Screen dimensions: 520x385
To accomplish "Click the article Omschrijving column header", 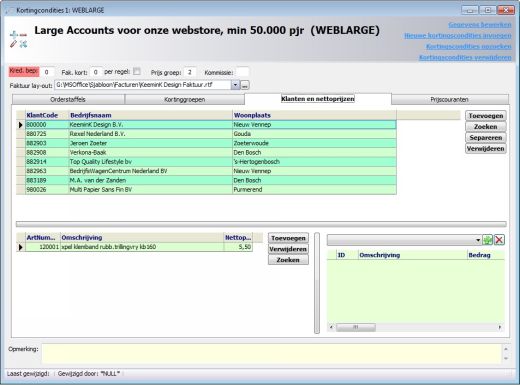I will (142, 238).
